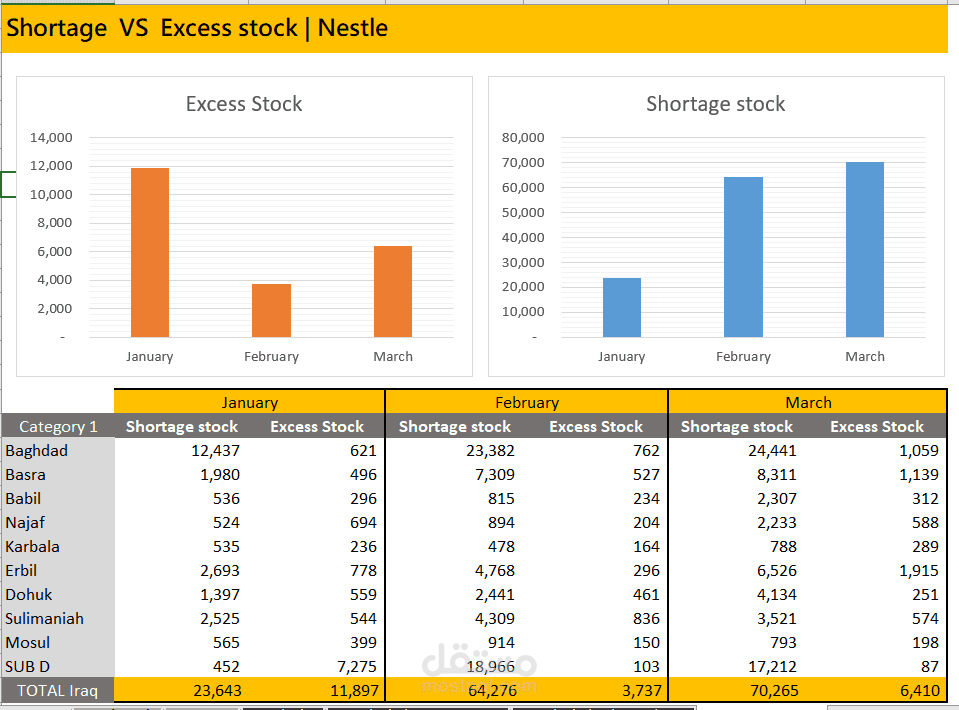Click the Shortage stock chart title
The height and width of the screenshot is (710, 959).
(715, 104)
